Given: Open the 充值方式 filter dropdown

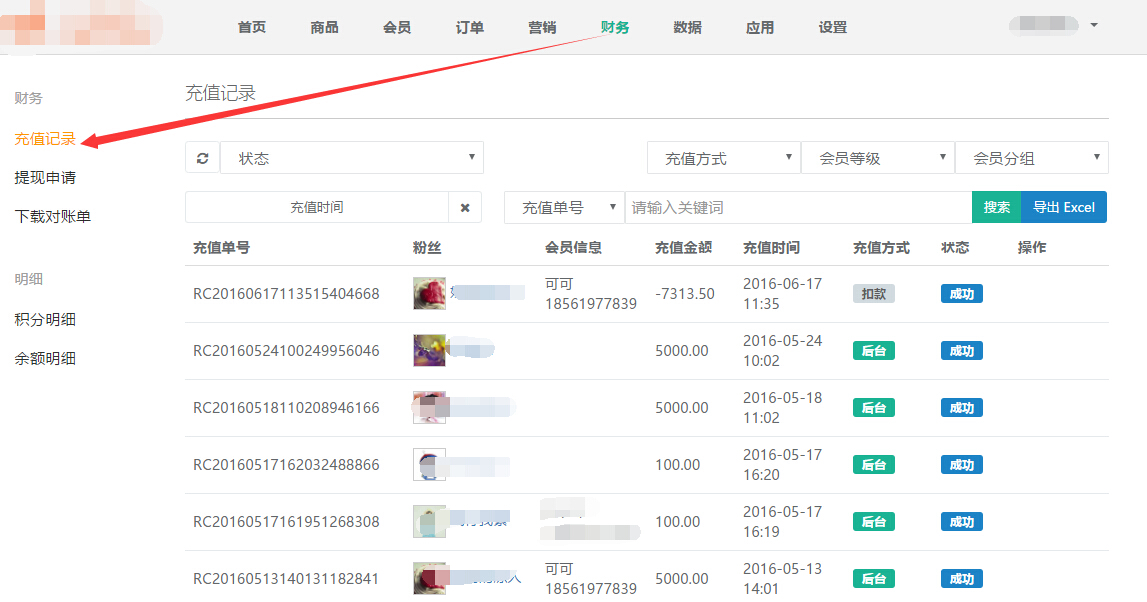Looking at the screenshot, I should (x=724, y=158).
